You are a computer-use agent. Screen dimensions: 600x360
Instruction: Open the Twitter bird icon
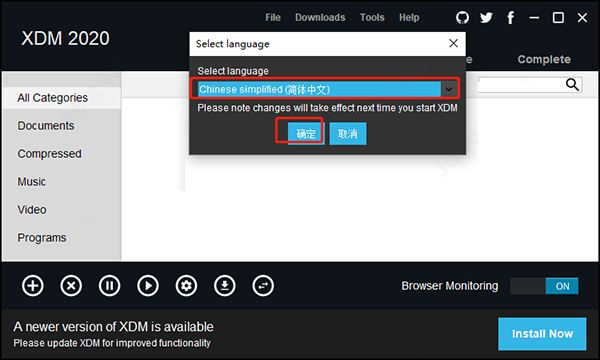486,18
